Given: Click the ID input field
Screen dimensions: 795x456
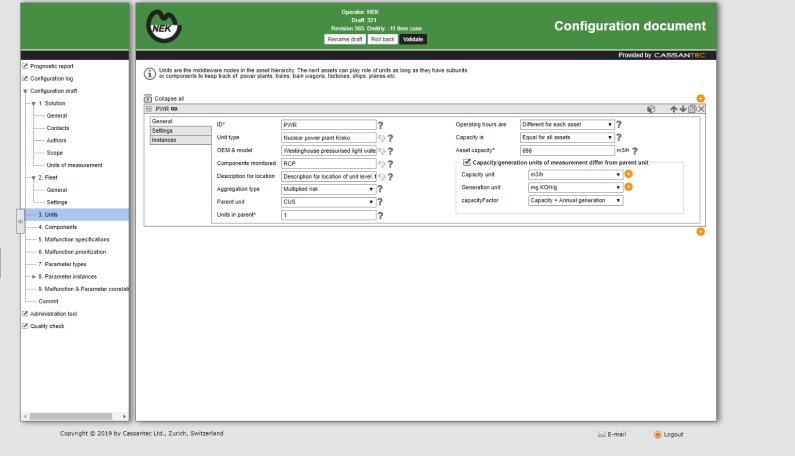Looking at the screenshot, I should [x=329, y=125].
